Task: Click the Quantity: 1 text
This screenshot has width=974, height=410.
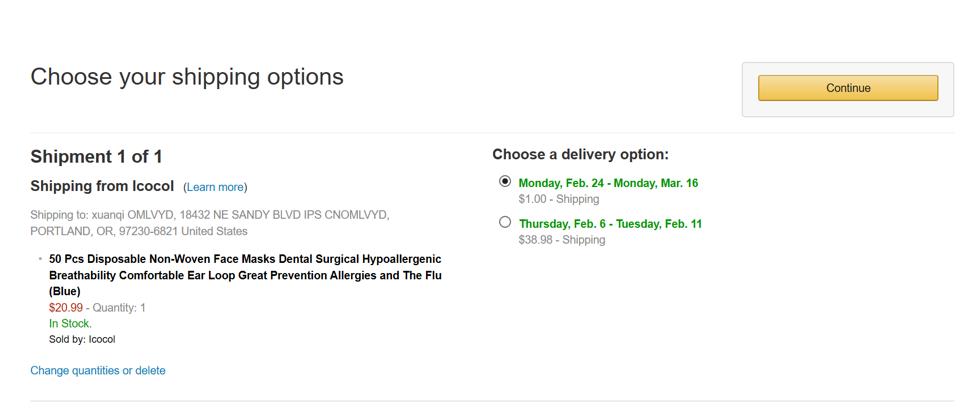Action: coord(119,308)
